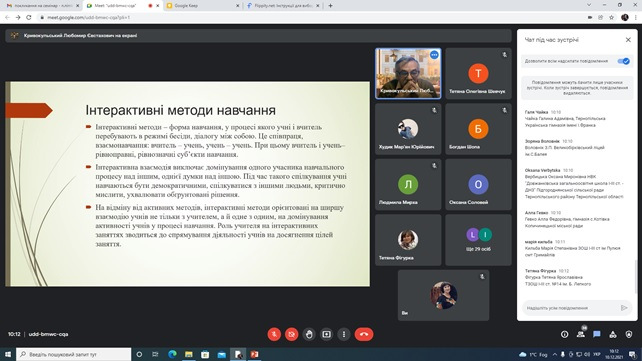Click the chat icon in bottom bar
This screenshot has height=361, width=642.
coord(597,334)
